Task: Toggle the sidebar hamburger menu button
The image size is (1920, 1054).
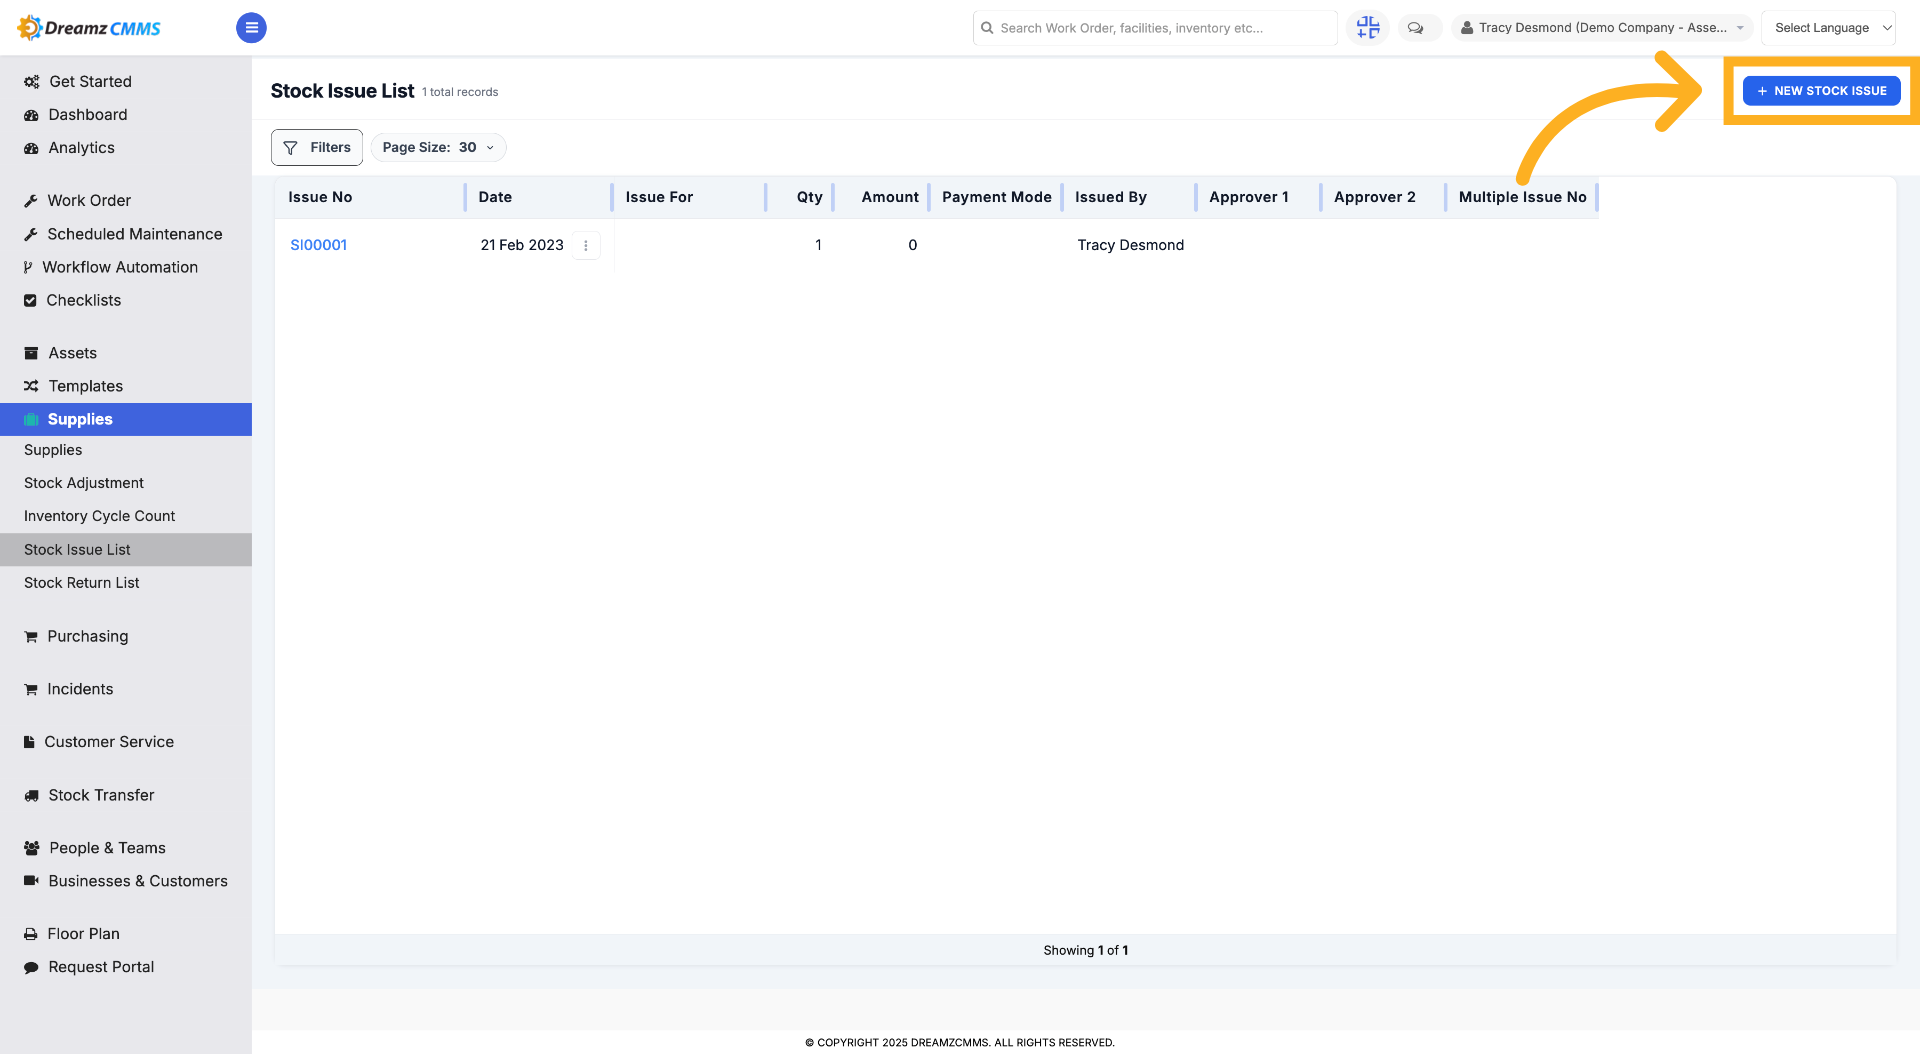Action: coord(251,28)
